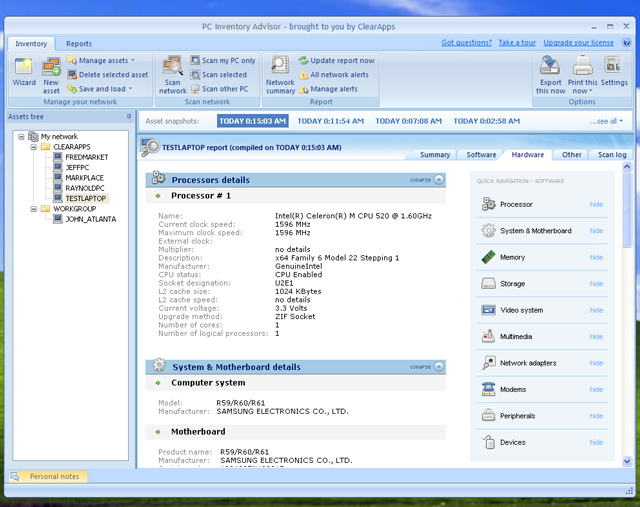Screen dimensions: 640x507
Task: Jump to Network adapters section
Action: [528, 363]
